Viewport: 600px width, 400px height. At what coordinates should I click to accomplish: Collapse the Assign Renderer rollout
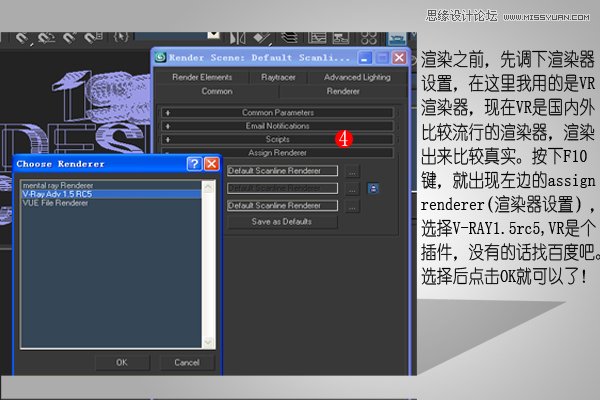[x=278, y=153]
